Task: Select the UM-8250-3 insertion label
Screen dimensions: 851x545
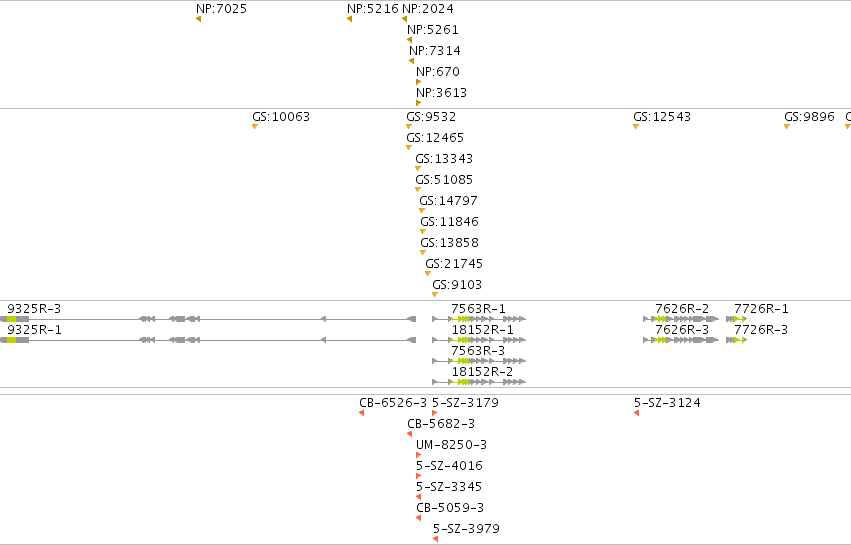Action: pyautogui.click(x=452, y=445)
